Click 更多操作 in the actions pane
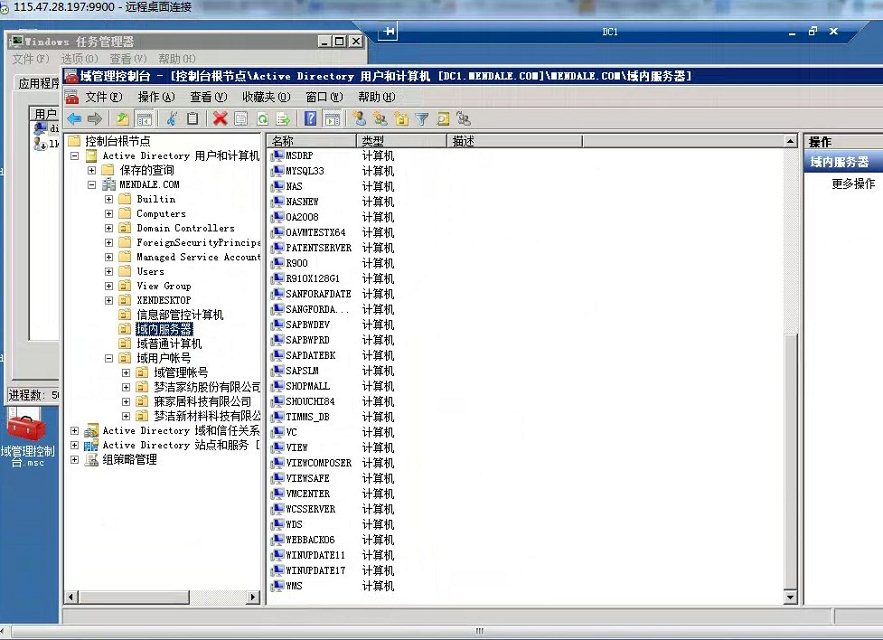Screen dimensions: 883x640 [853, 184]
